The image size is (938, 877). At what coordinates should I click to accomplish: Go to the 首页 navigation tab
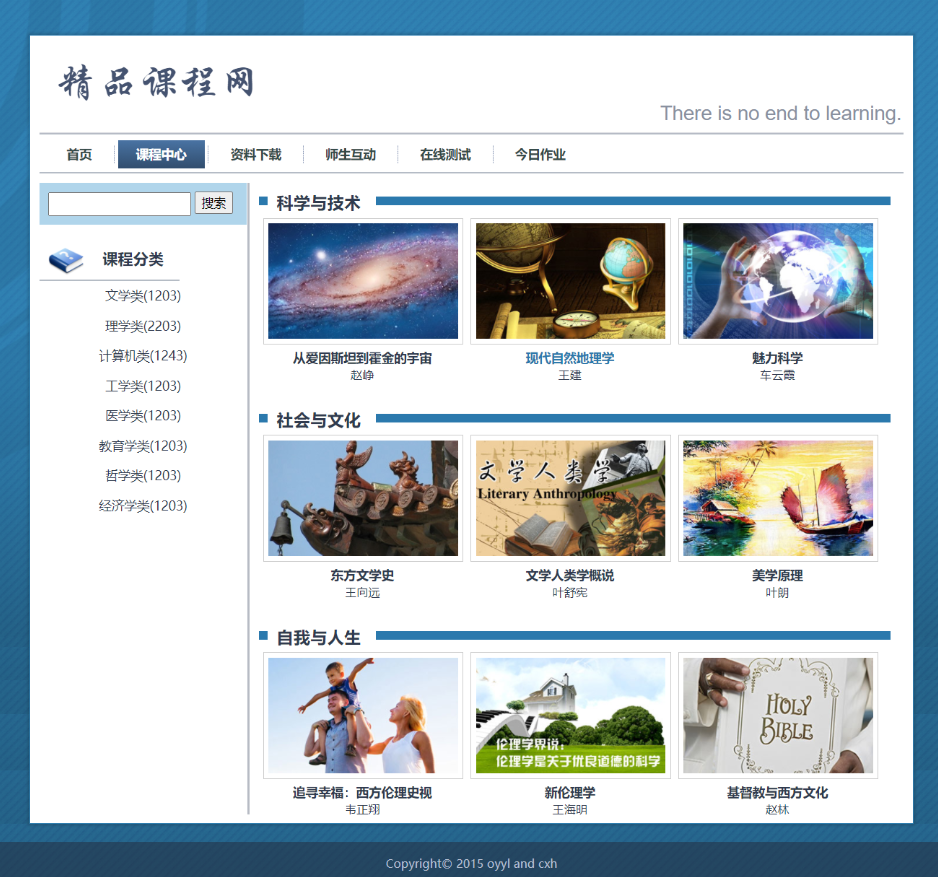[x=79, y=154]
